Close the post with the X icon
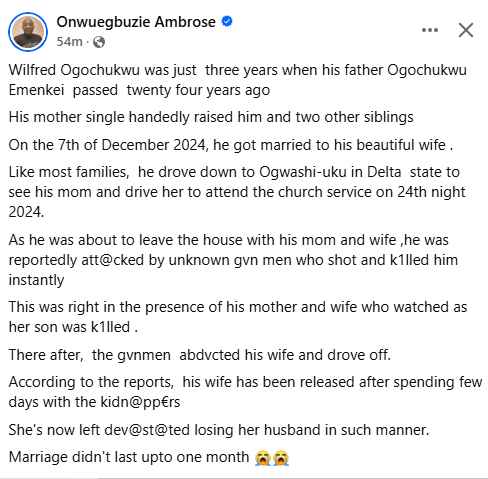Screen dimensions: 488x479 point(466,30)
